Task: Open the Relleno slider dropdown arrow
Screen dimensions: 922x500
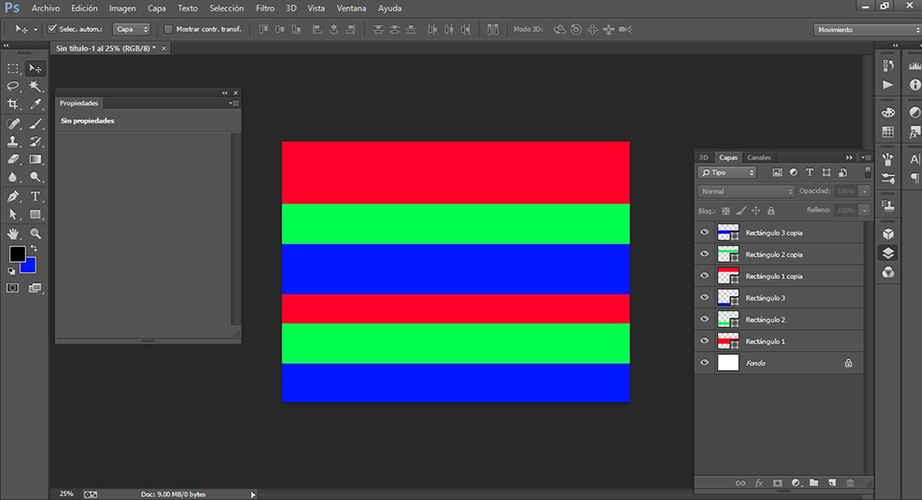Action: [x=864, y=210]
